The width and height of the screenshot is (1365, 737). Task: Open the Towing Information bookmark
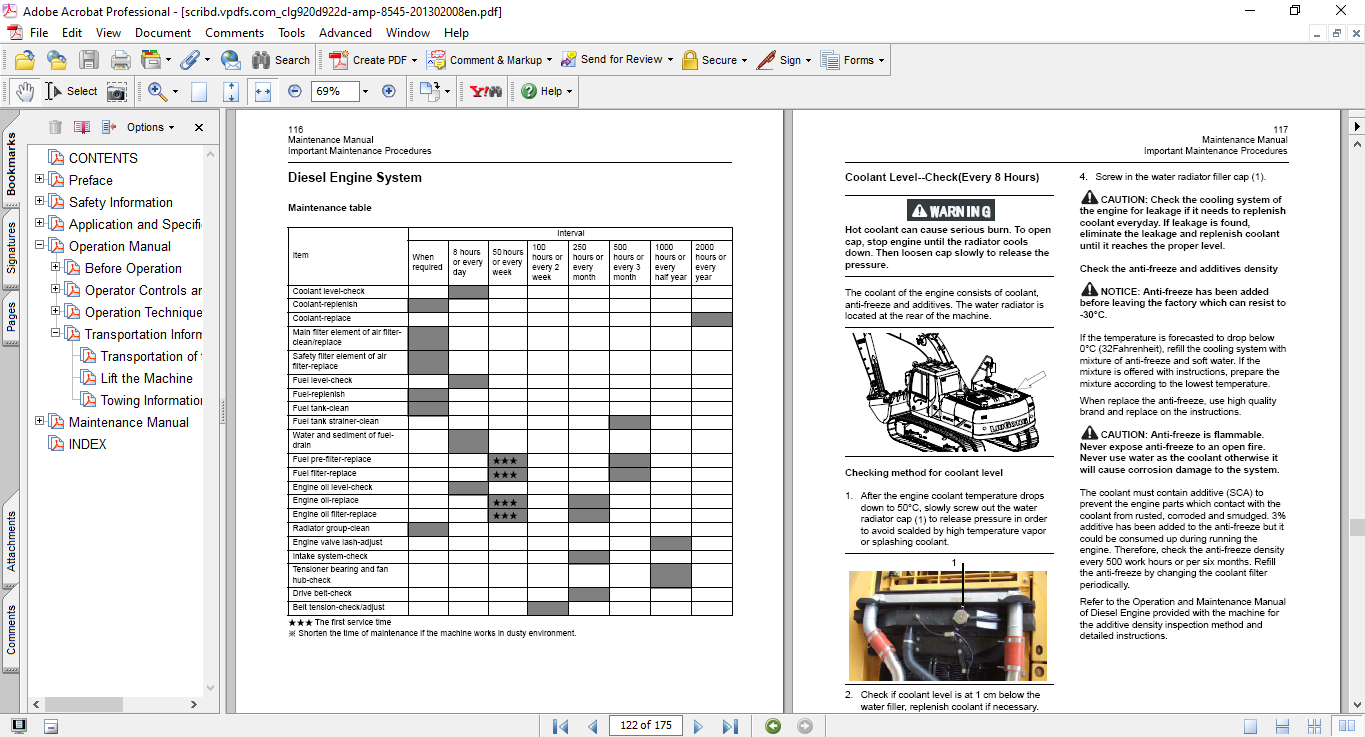click(151, 400)
